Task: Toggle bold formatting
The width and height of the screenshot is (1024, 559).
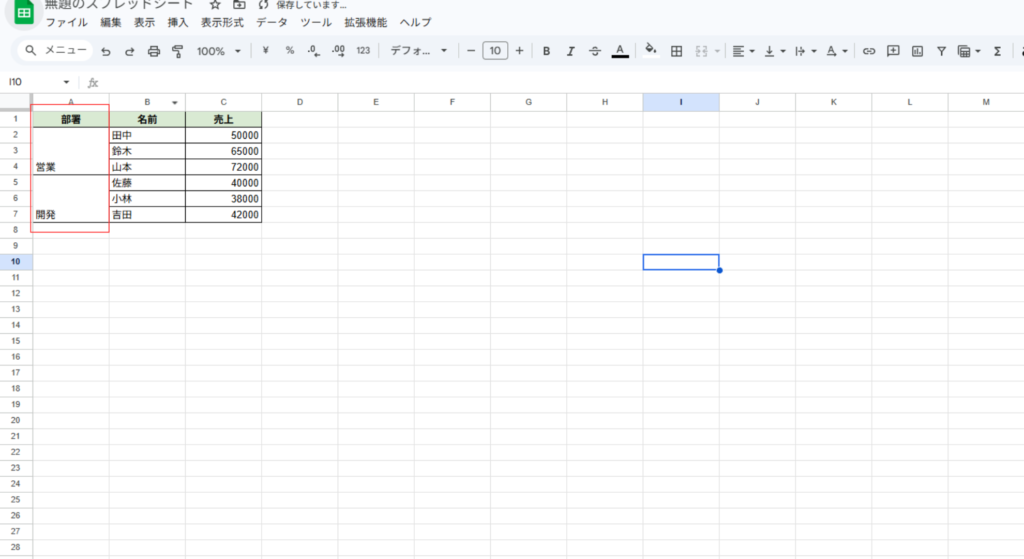Action: (x=546, y=51)
